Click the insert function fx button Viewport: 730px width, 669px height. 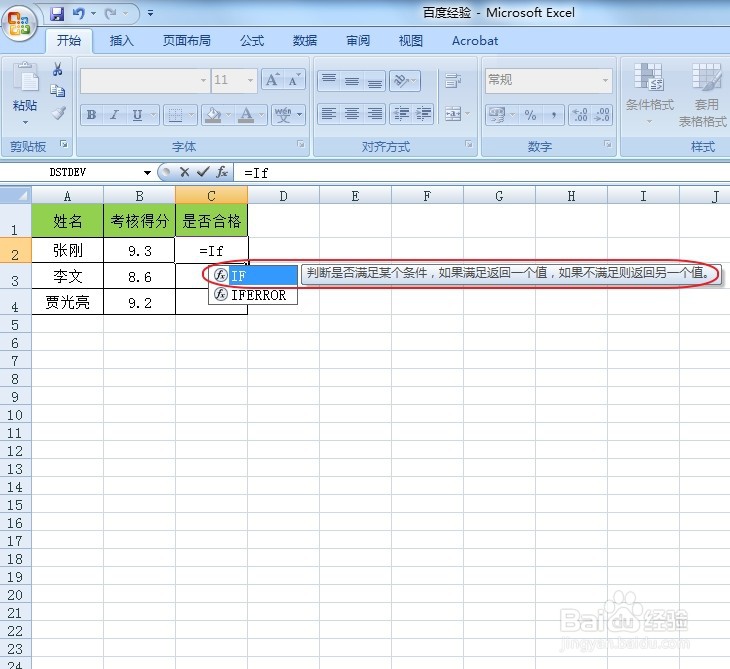click(x=222, y=172)
